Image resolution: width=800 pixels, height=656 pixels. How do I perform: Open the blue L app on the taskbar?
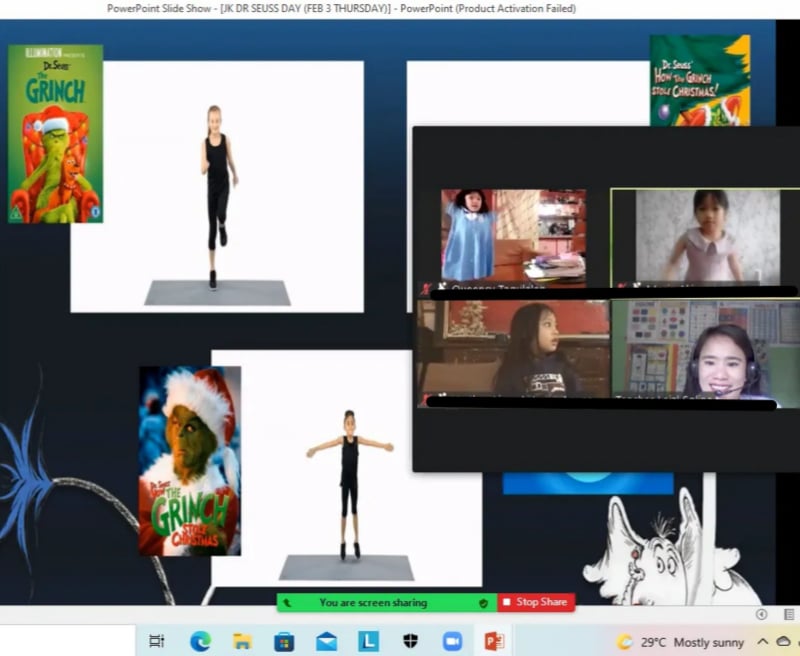(368, 641)
